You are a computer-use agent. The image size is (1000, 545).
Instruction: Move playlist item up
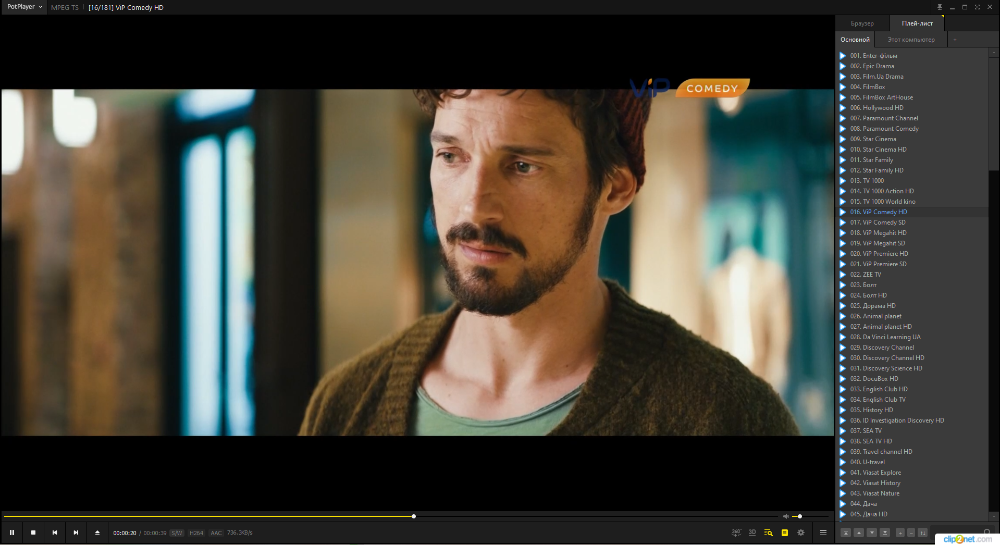tap(858, 532)
